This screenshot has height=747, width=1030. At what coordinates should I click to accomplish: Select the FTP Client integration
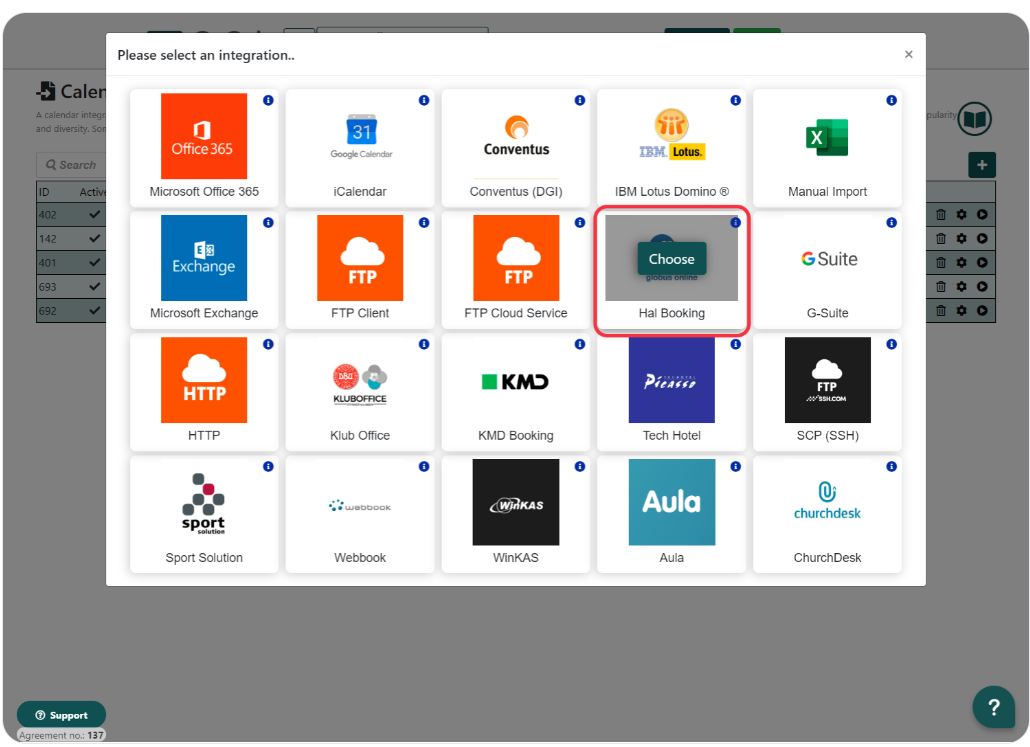point(360,269)
